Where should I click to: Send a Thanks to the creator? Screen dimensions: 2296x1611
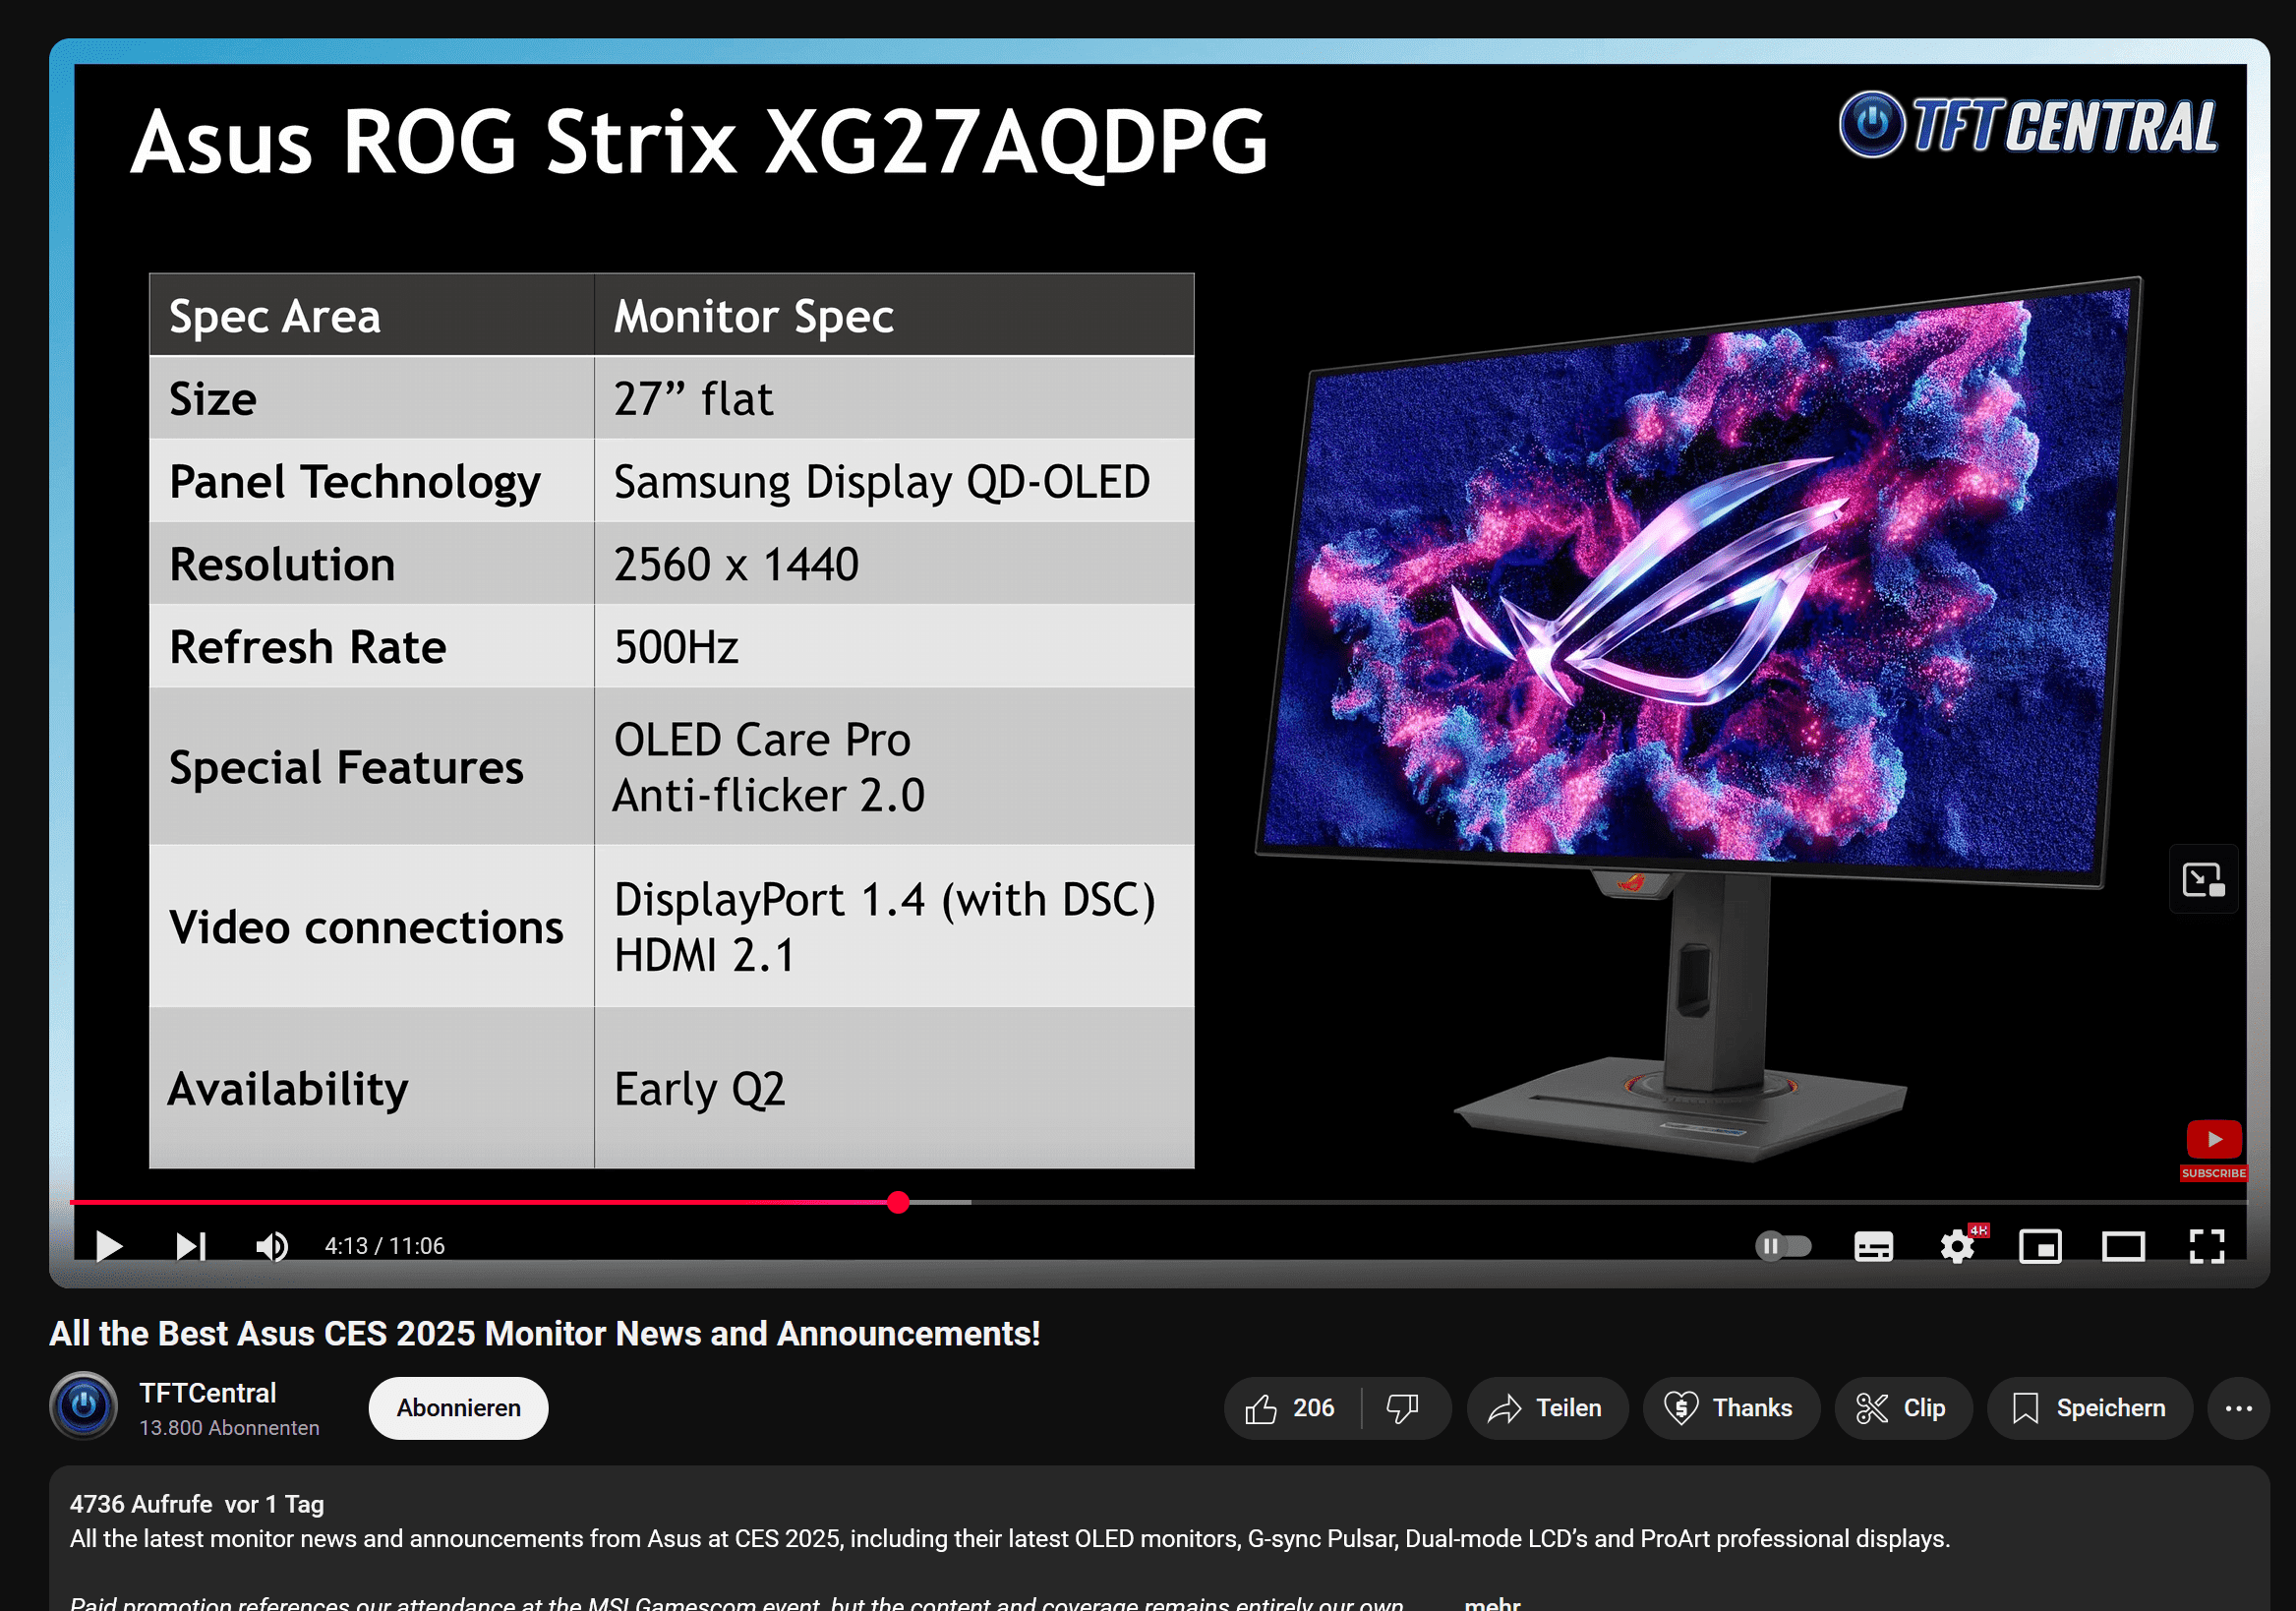pos(1730,1408)
